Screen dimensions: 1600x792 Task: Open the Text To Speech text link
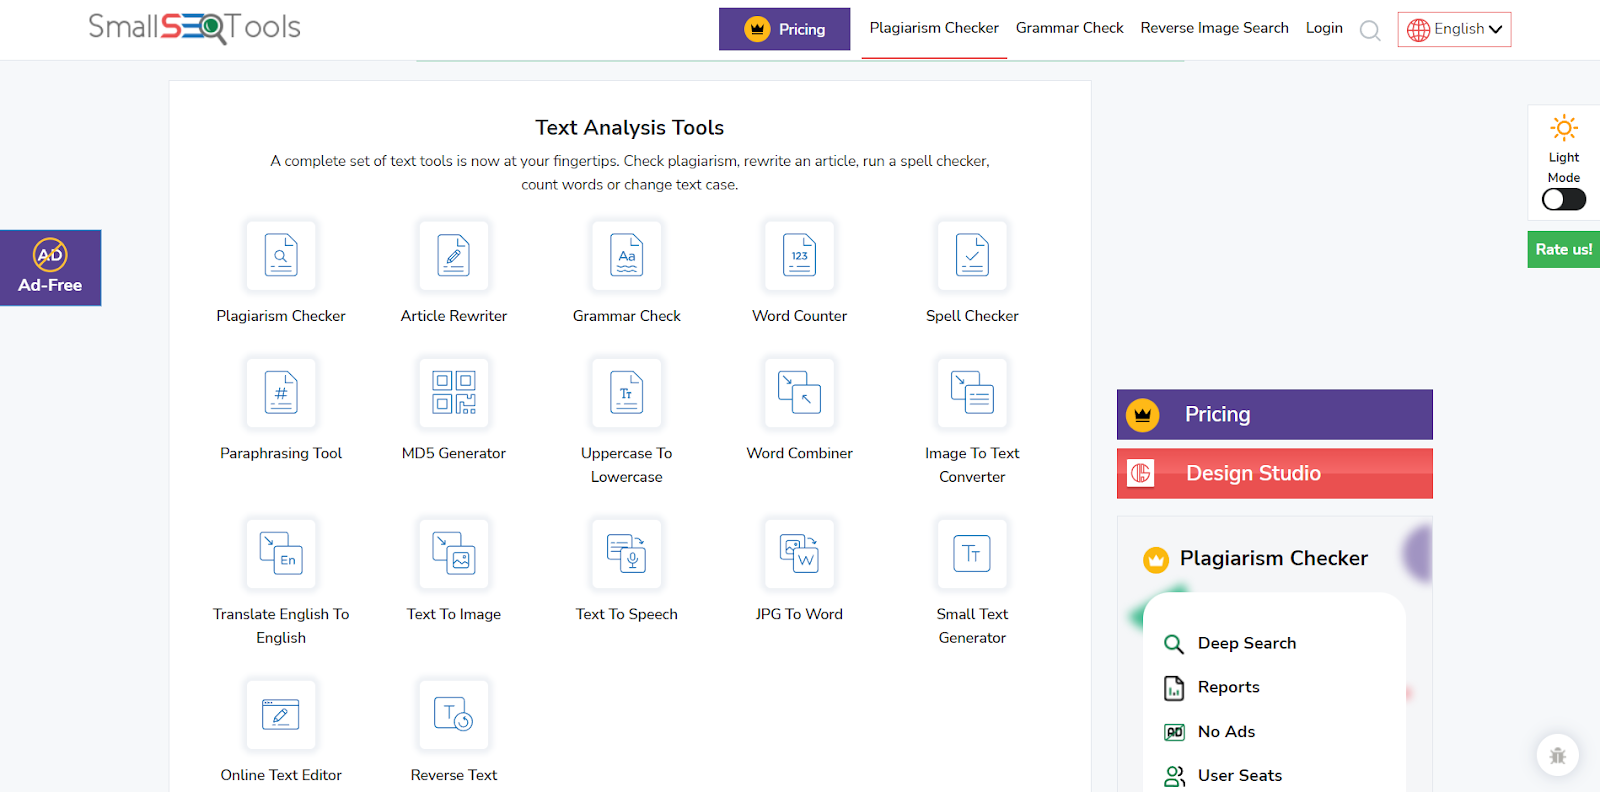(627, 614)
